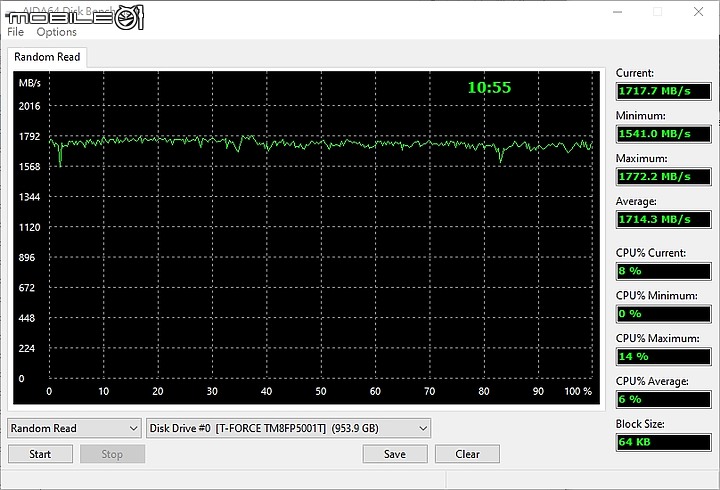Click the CPU% Maximum value 14 %
Viewport: 720px width, 490px height.
pos(664,356)
